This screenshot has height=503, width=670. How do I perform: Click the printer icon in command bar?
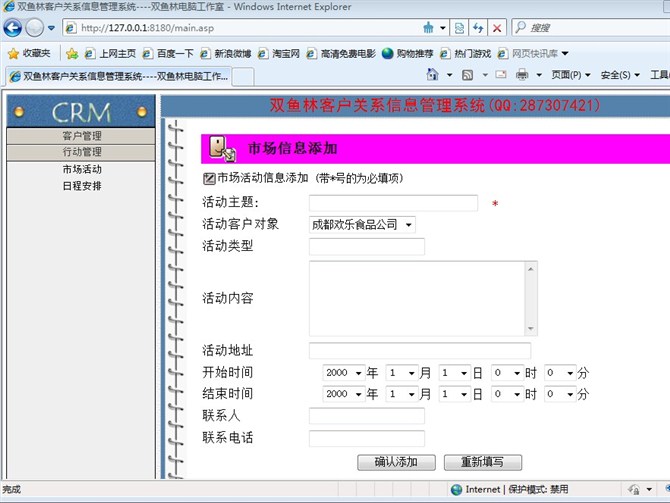pyautogui.click(x=522, y=75)
